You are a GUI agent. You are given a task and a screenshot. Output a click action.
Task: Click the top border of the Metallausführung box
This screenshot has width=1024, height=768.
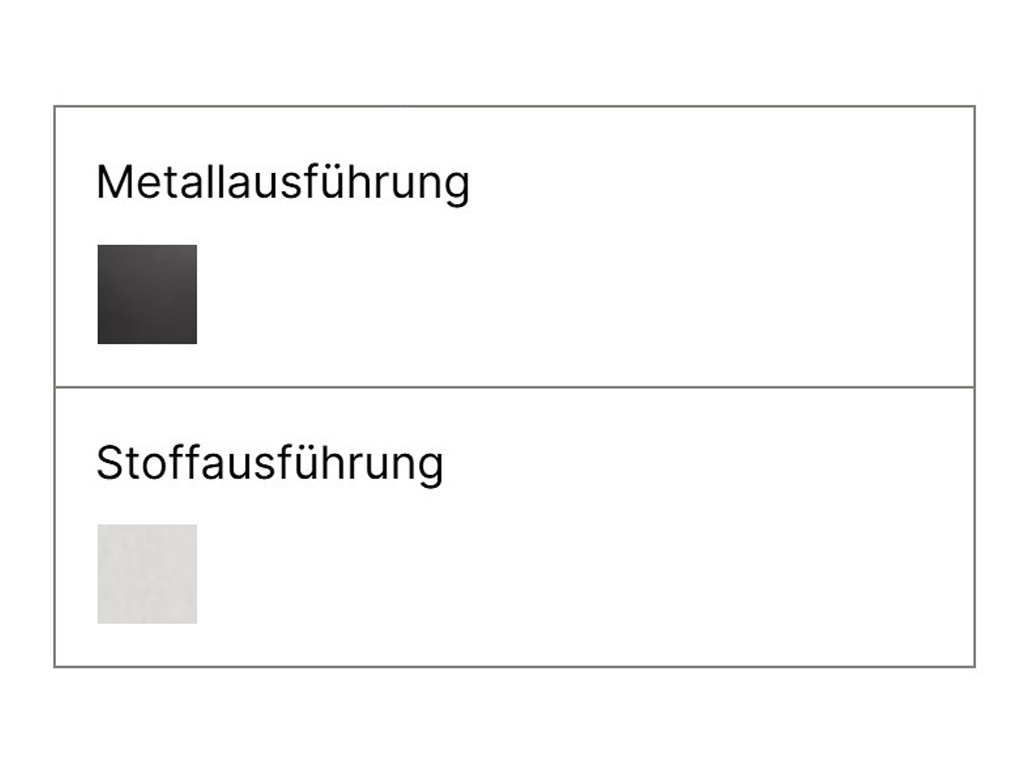pos(515,106)
